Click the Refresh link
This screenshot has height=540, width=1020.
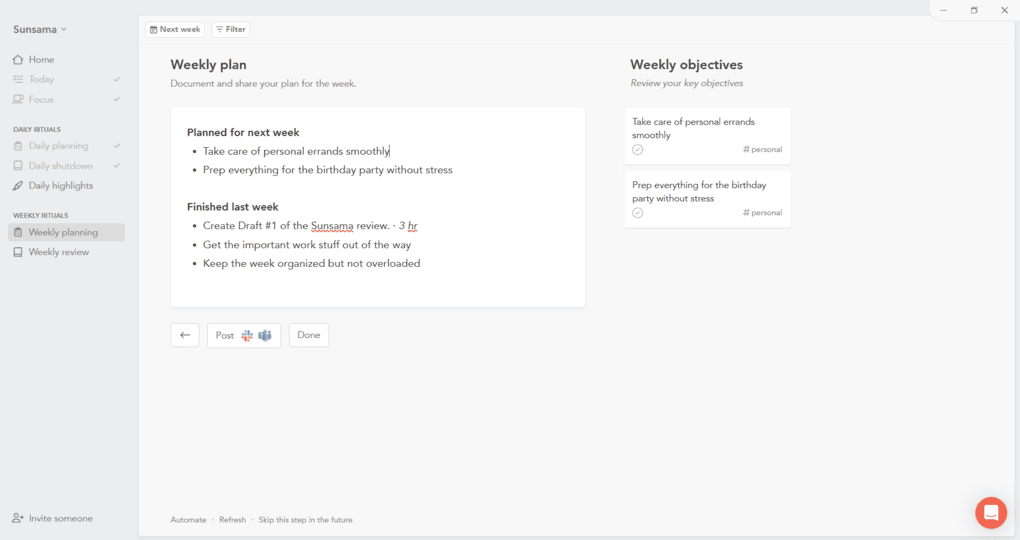232,520
